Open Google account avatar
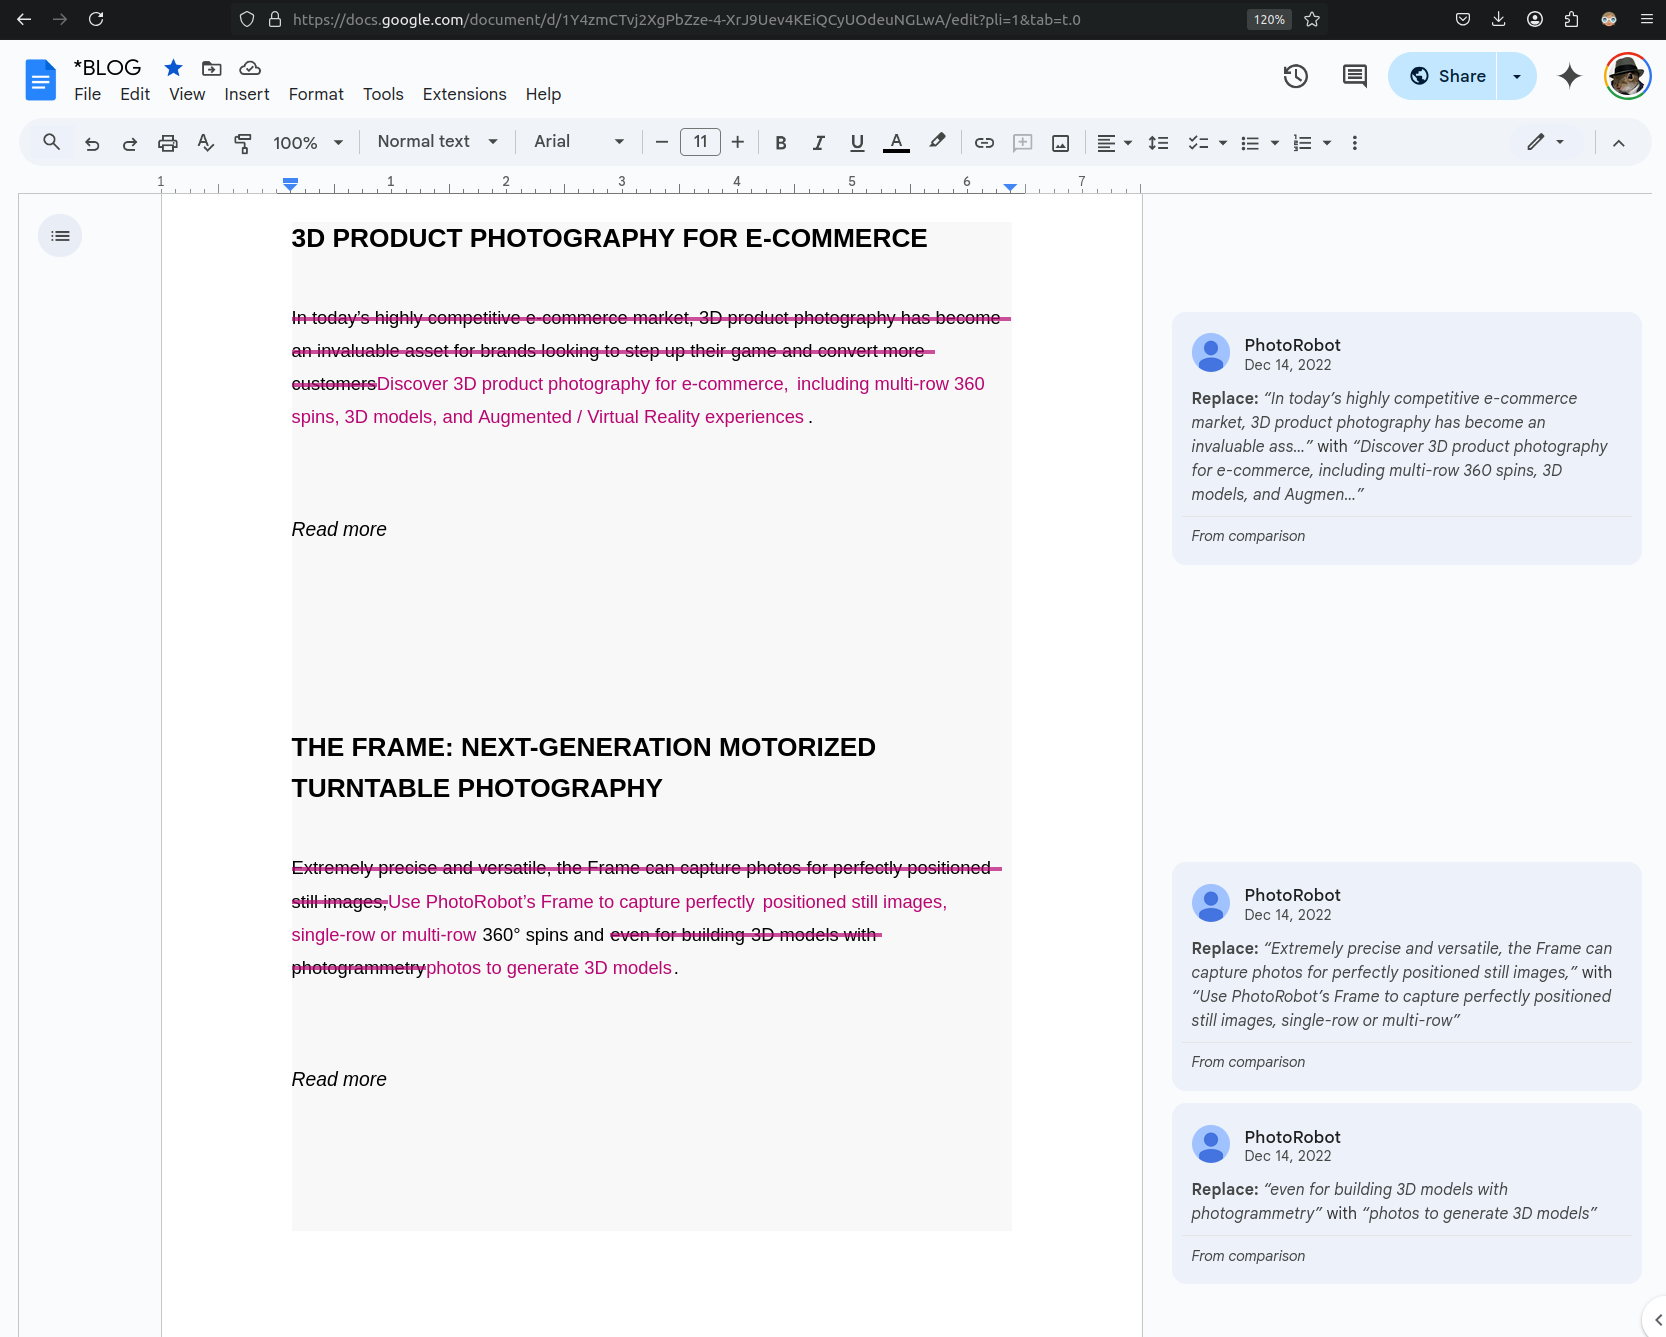 [x=1628, y=76]
